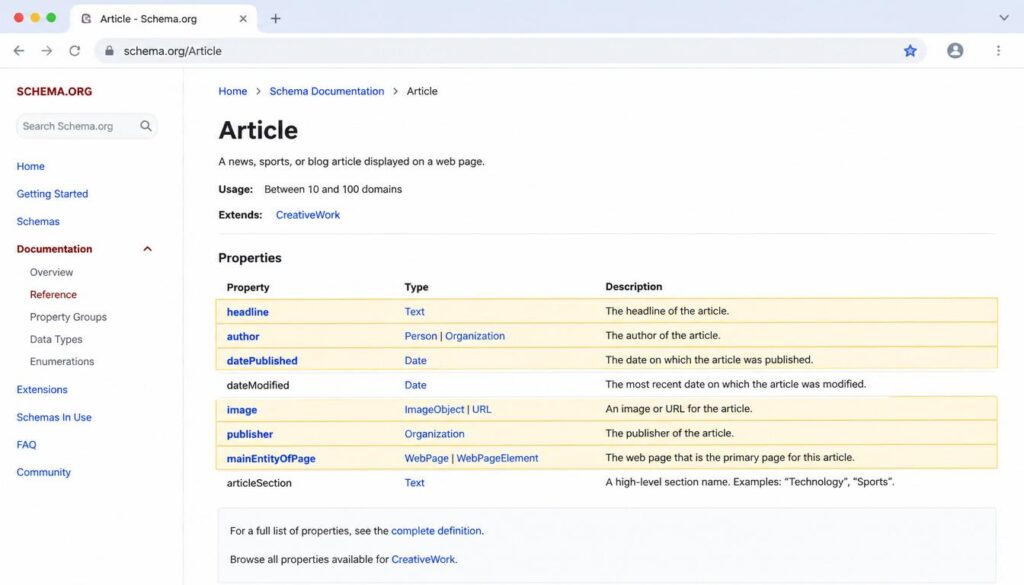Open a new tab with the plus icon
Viewport: 1024px width, 585px height.
(276, 19)
